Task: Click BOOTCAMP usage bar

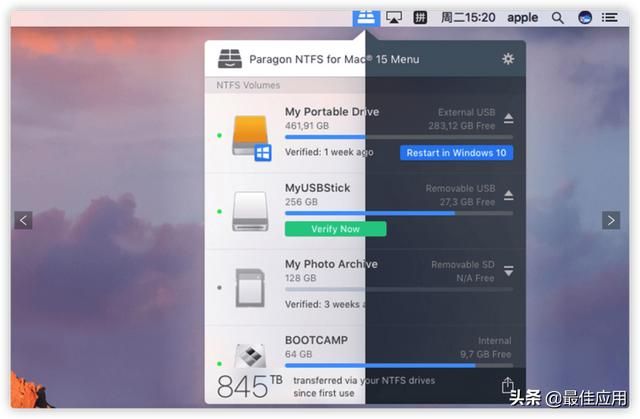Action: click(x=399, y=366)
